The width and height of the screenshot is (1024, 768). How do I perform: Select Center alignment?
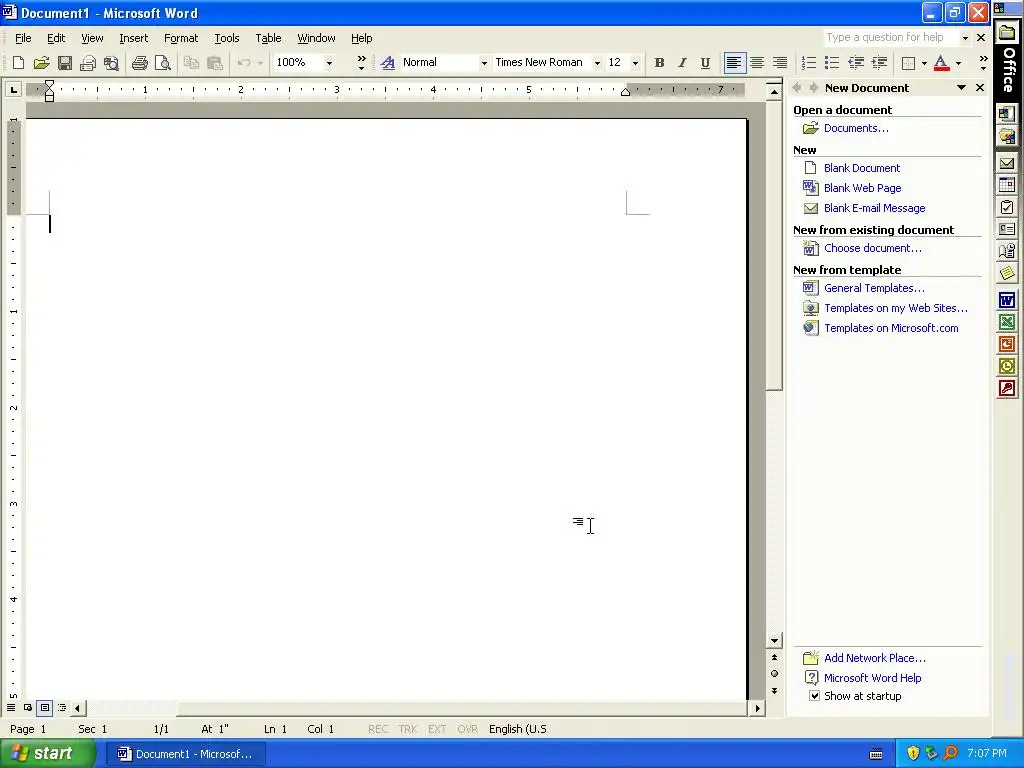(758, 63)
